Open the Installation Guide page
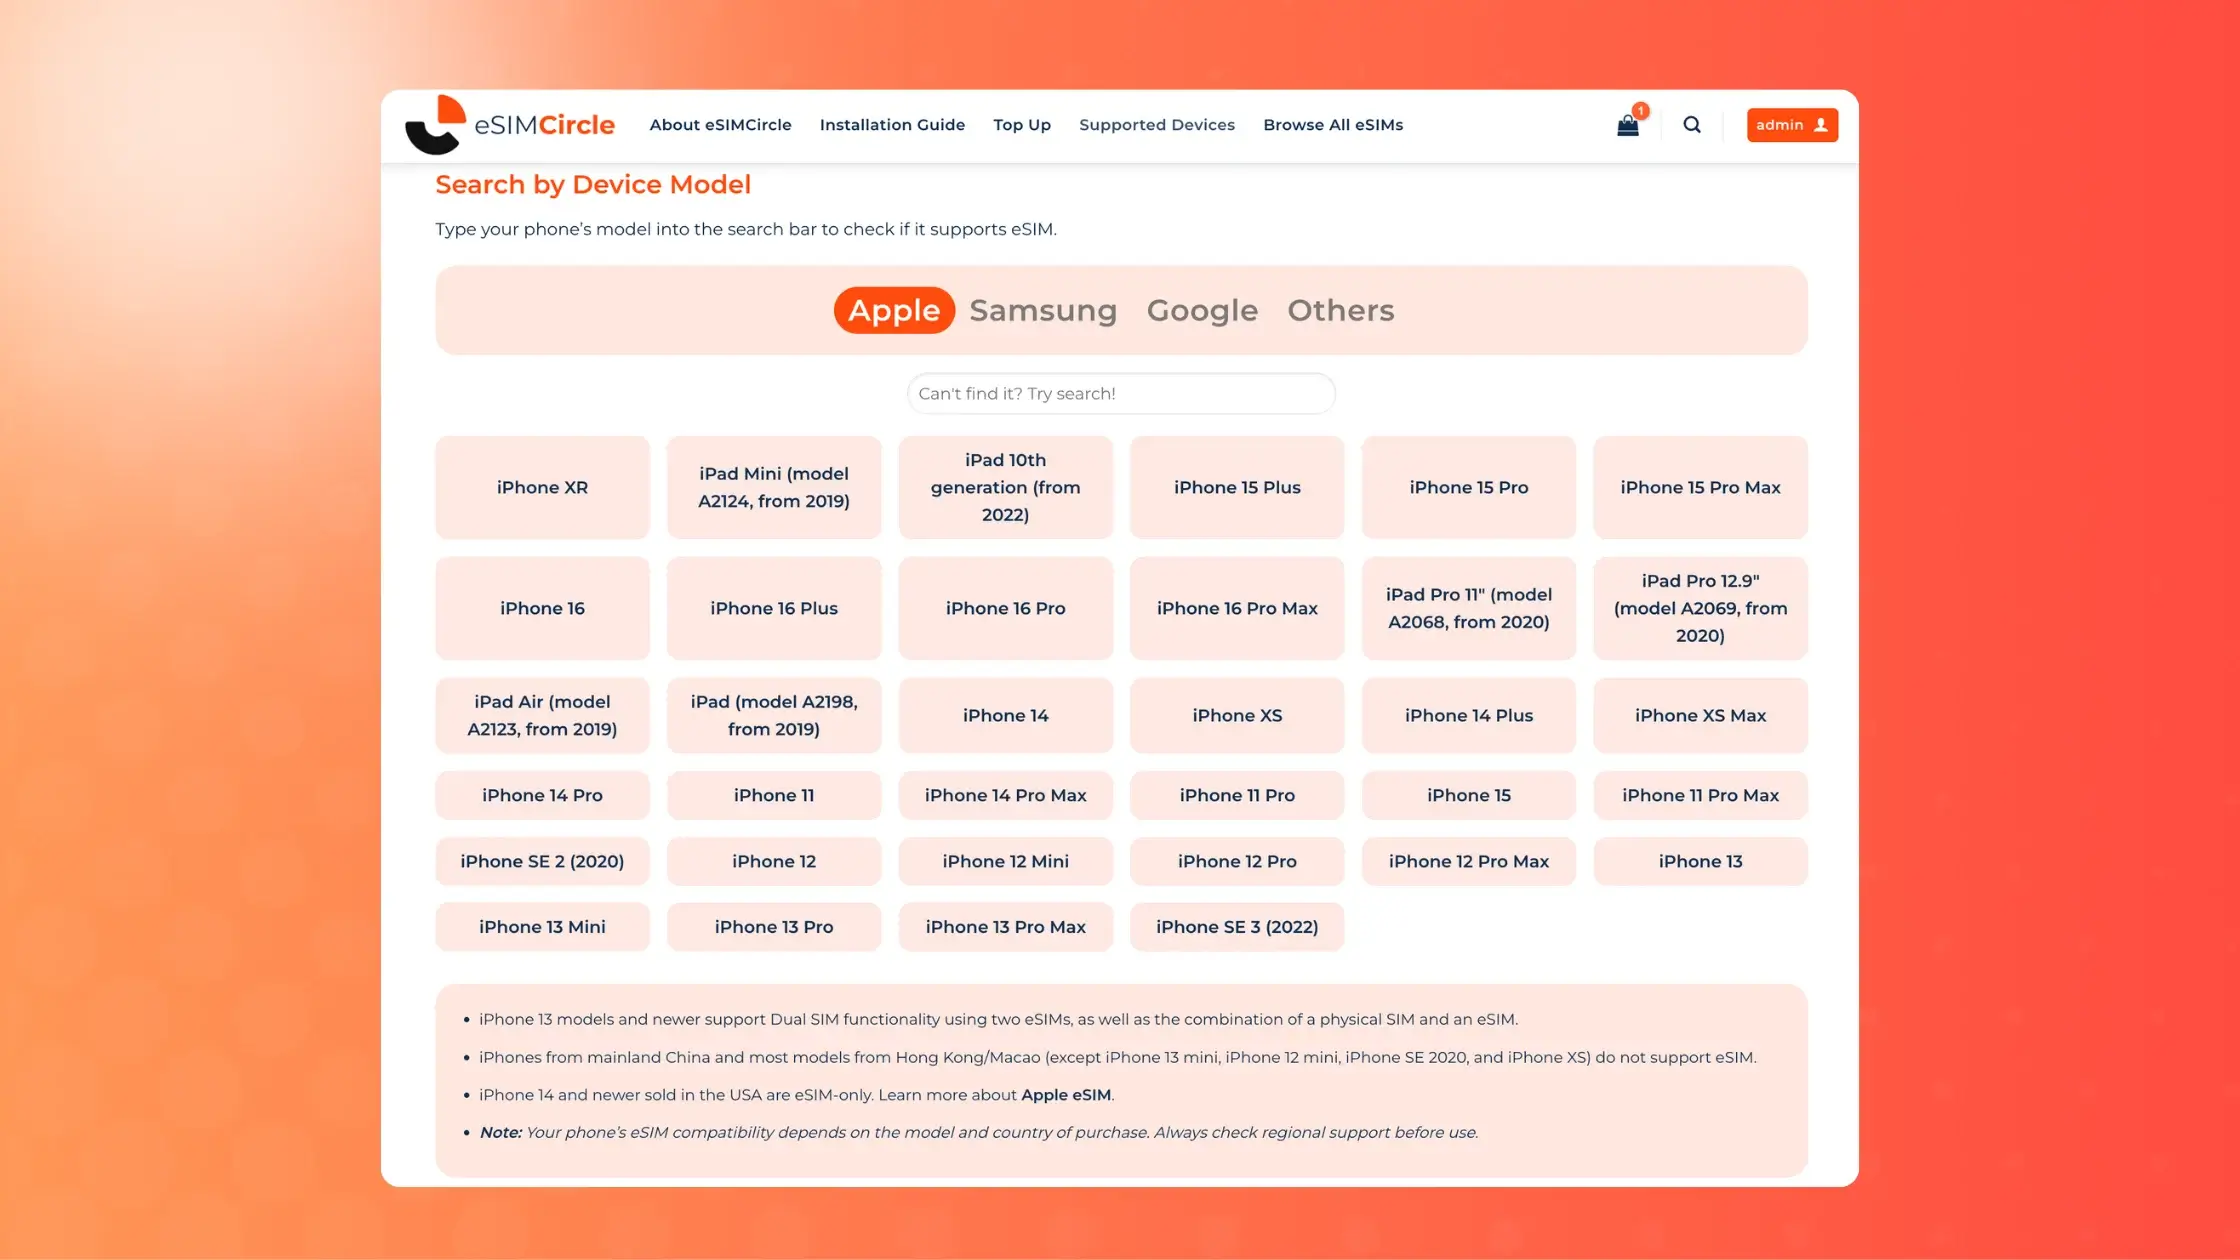Screen dimensions: 2240x1260 pyautogui.click(x=892, y=125)
